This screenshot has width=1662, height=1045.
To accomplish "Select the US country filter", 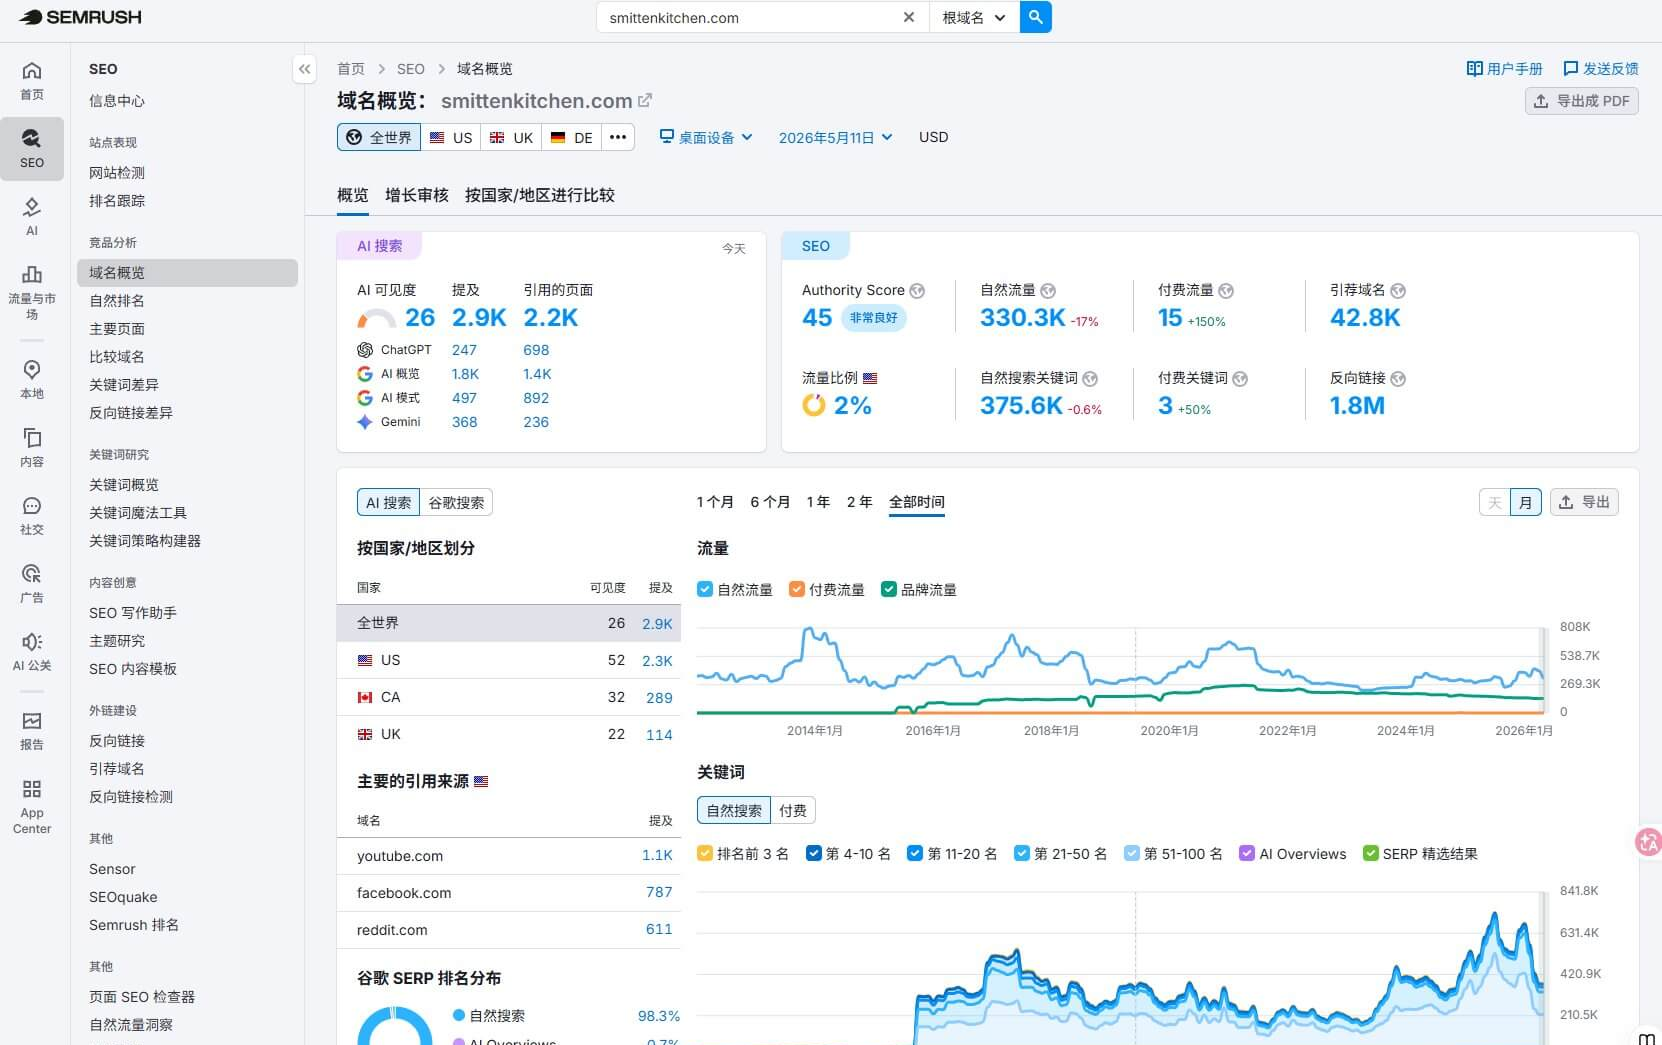I will [451, 137].
